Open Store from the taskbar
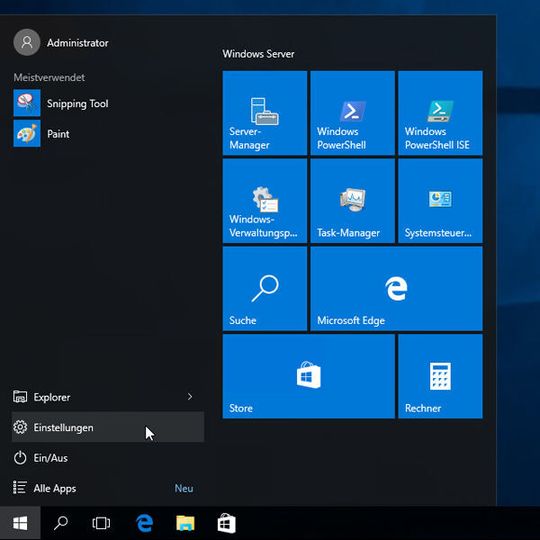540x540 pixels. (x=226, y=523)
